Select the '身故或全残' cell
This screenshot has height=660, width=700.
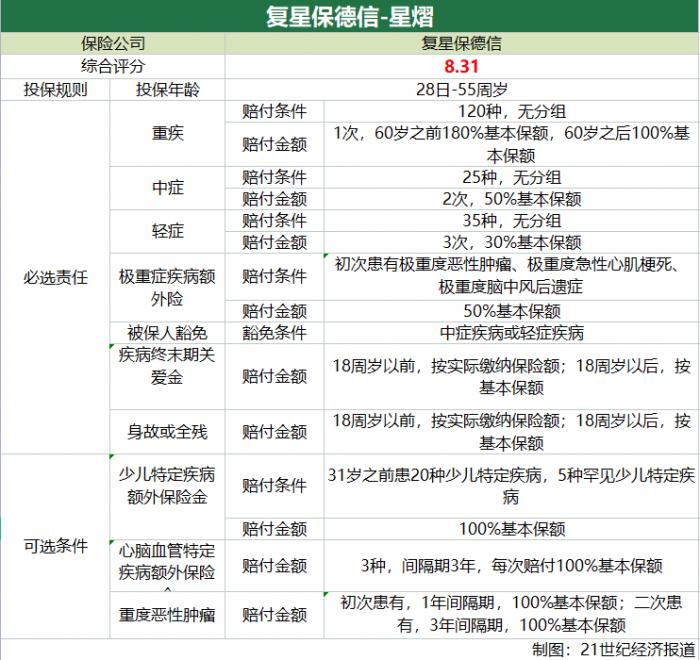tap(167, 432)
